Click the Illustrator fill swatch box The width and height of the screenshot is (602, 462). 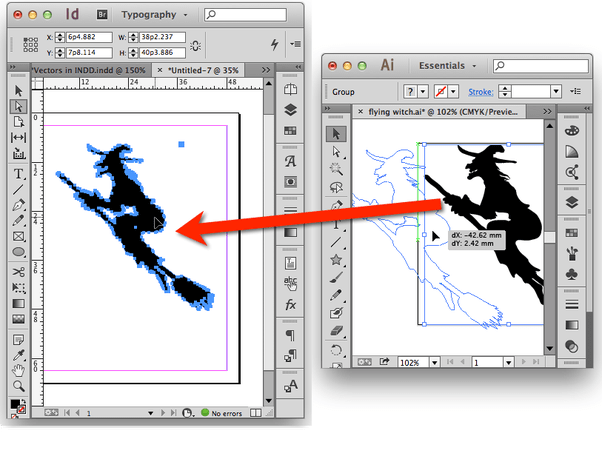pyautogui.click(x=410, y=92)
